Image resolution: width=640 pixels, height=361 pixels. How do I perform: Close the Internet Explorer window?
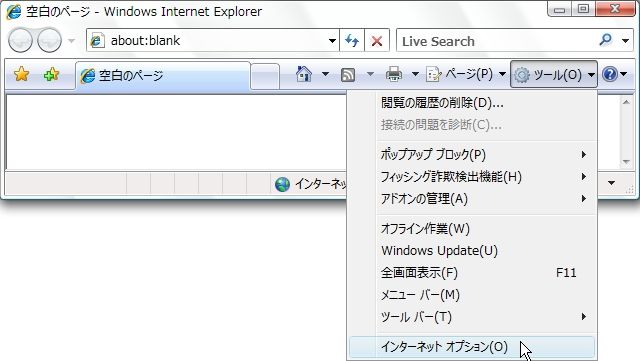pyautogui.click(x=615, y=9)
